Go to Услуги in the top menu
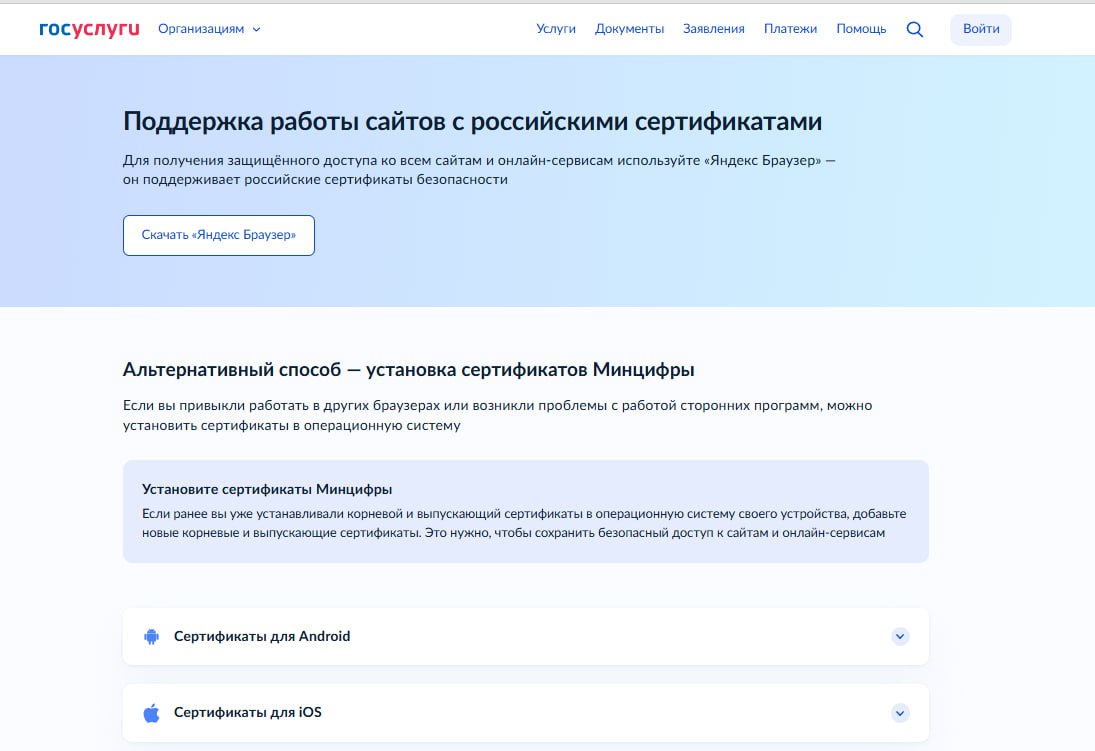Screen dimensions: 1095x751 coord(556,29)
